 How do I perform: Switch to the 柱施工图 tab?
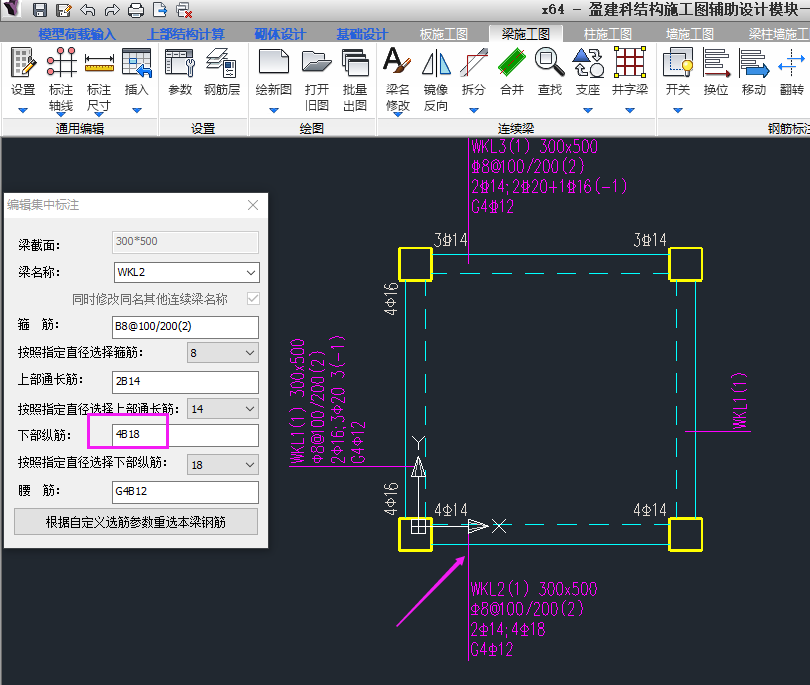coord(608,34)
